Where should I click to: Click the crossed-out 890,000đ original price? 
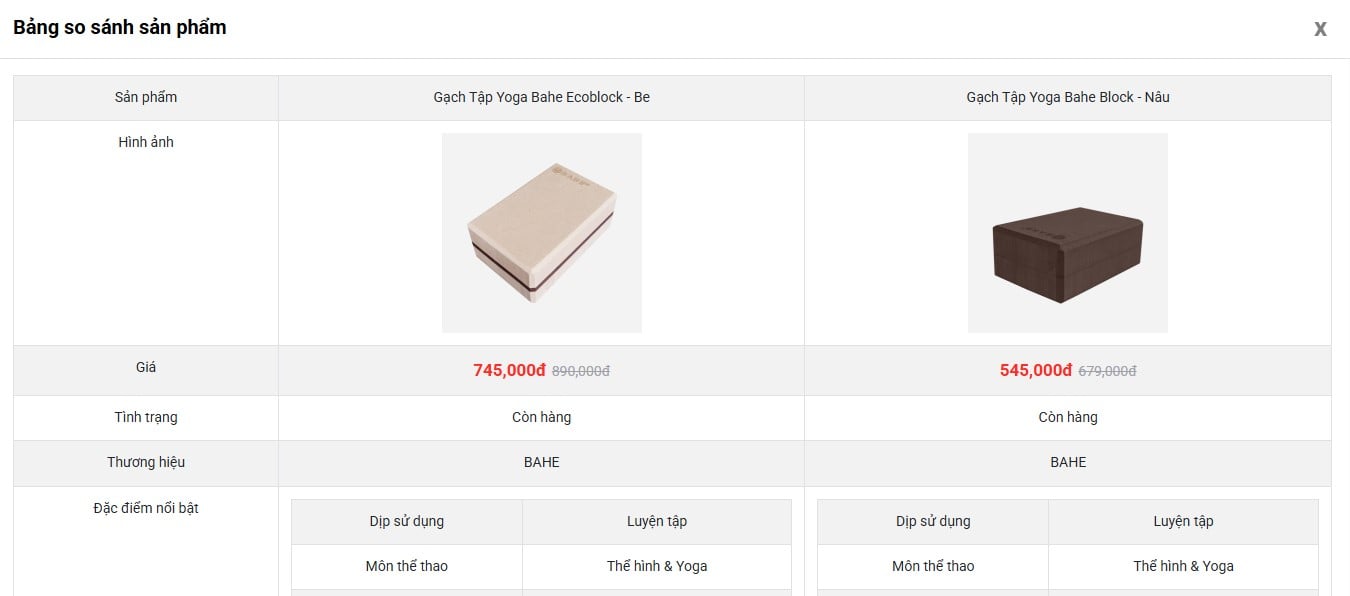coord(581,371)
